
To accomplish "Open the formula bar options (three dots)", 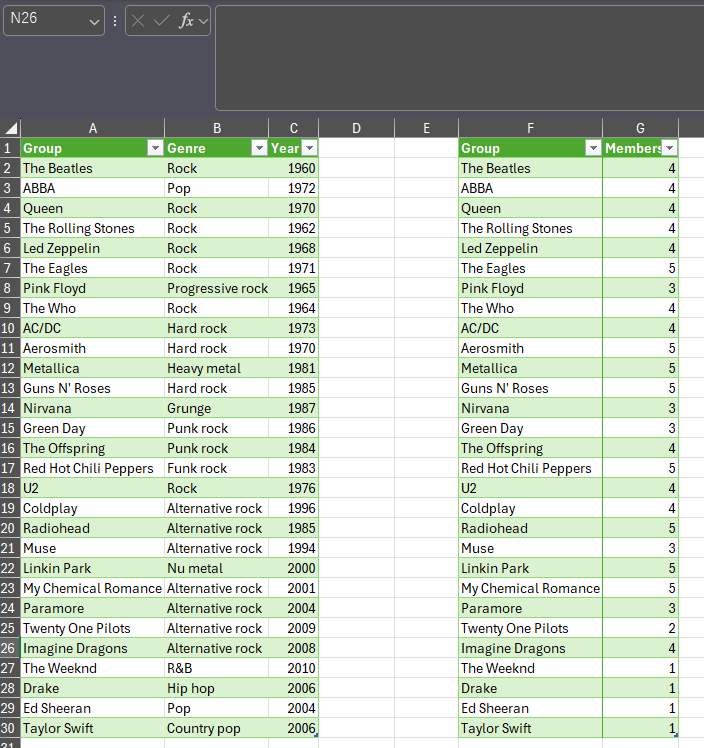I will click(115, 21).
